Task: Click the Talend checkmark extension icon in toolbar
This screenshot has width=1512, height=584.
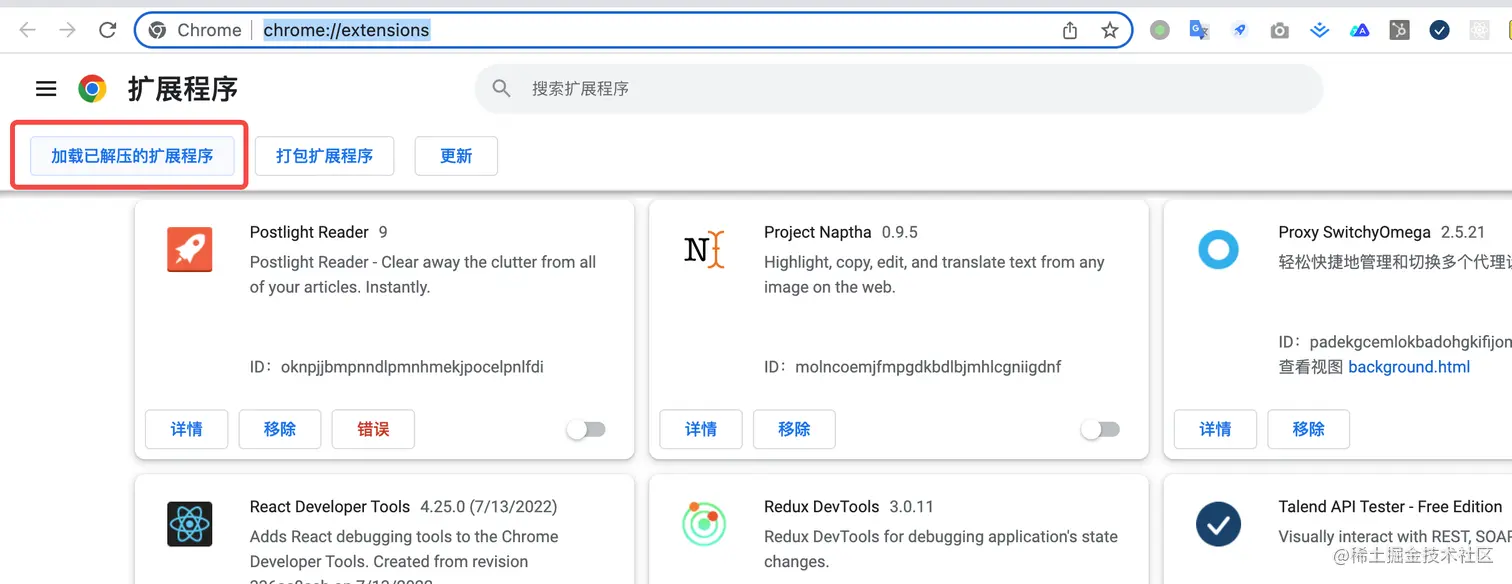Action: (x=1440, y=30)
